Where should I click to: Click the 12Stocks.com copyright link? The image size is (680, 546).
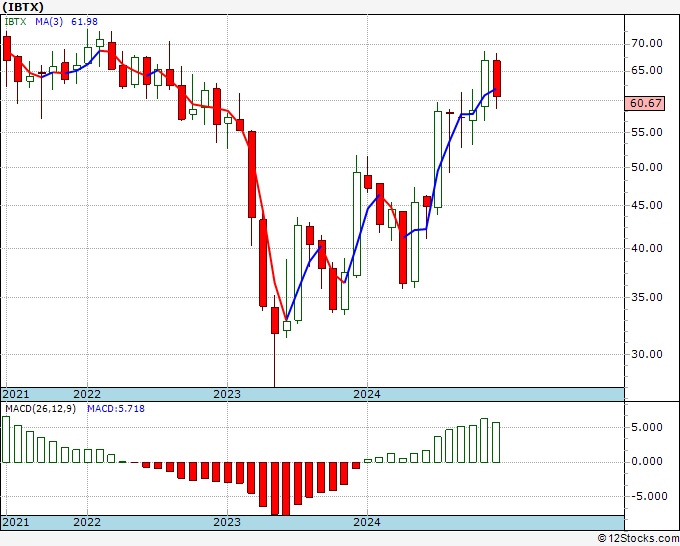tap(638, 539)
